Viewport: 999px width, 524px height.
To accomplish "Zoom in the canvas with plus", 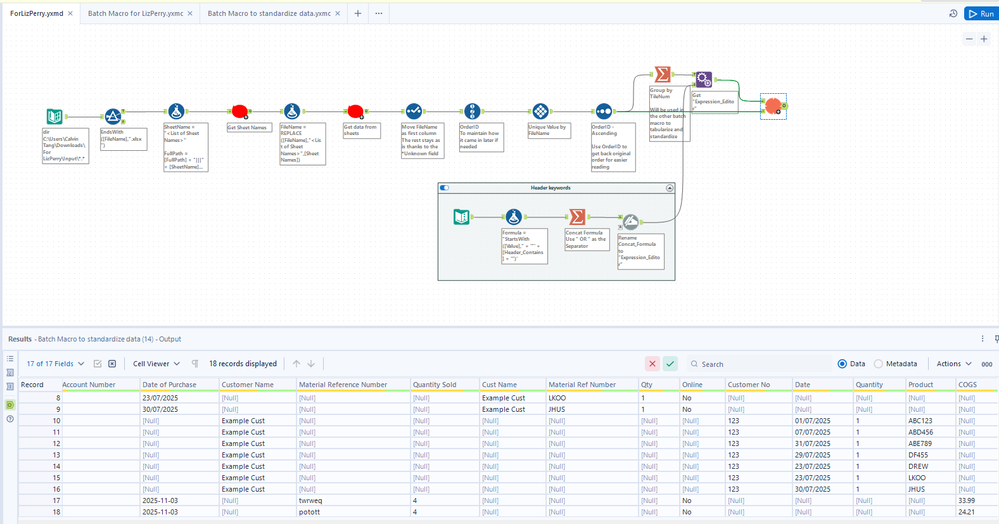I will pyautogui.click(x=984, y=39).
